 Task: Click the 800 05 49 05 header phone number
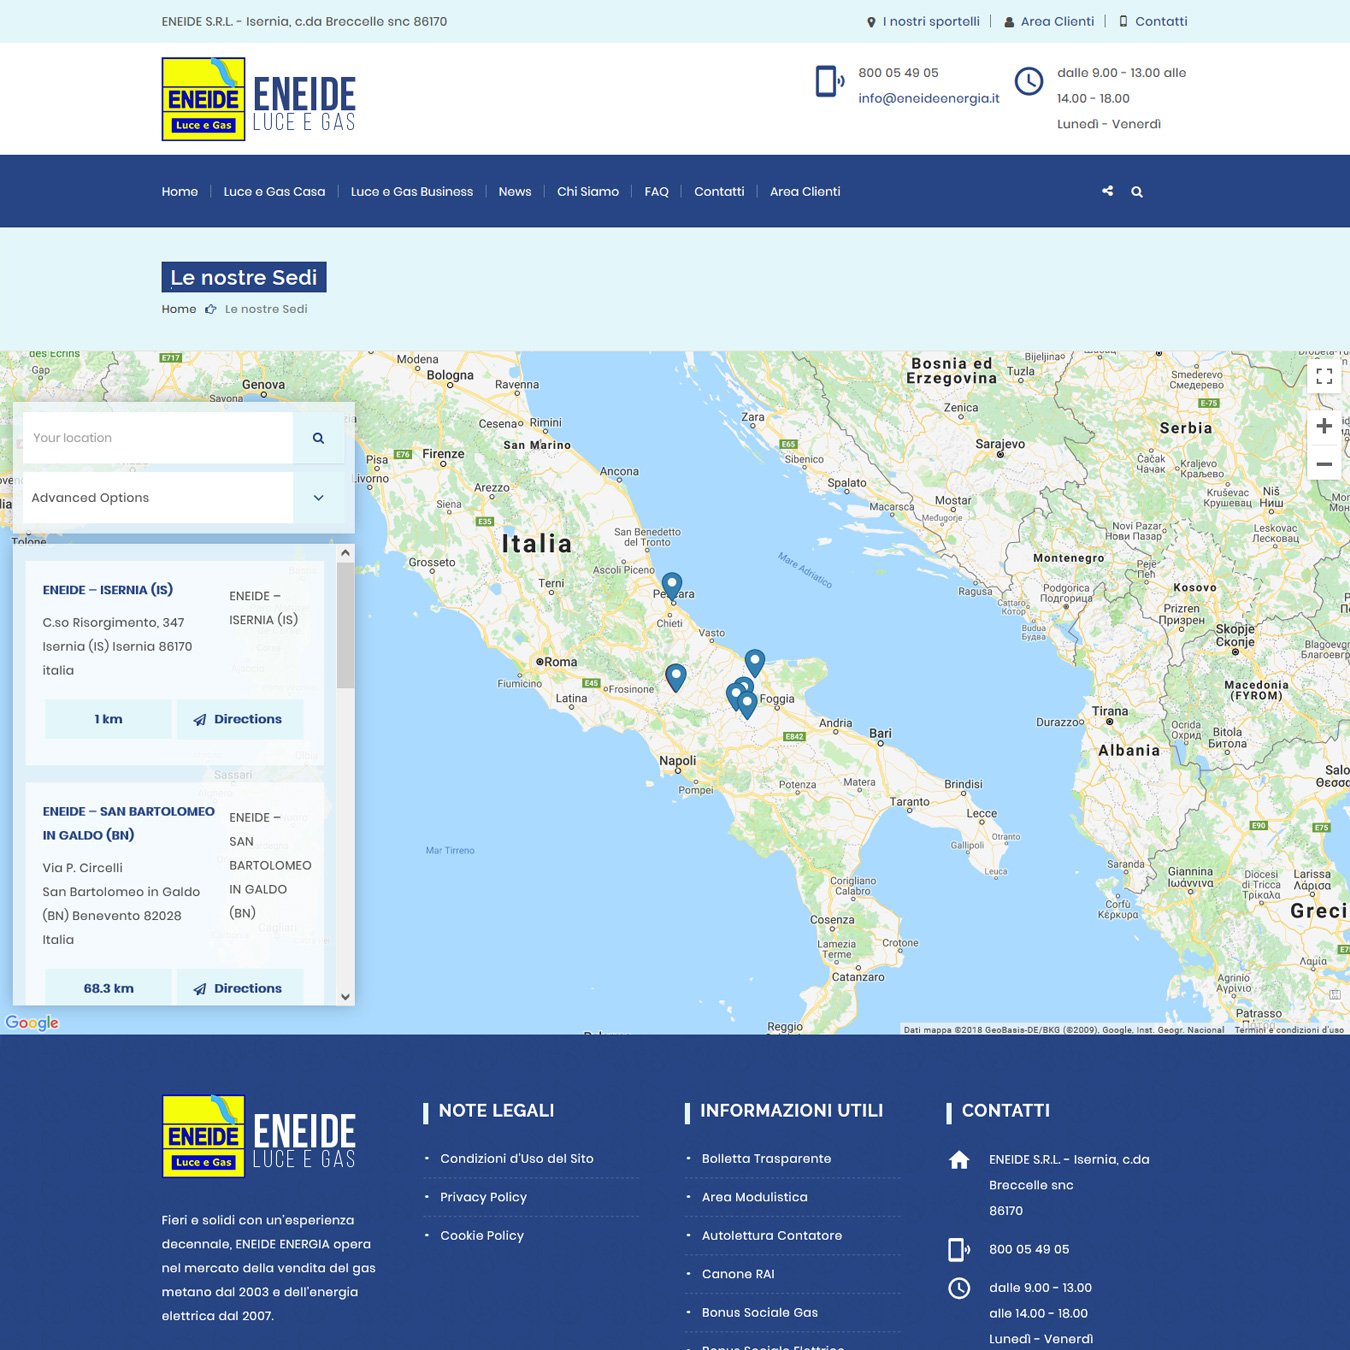(x=898, y=73)
